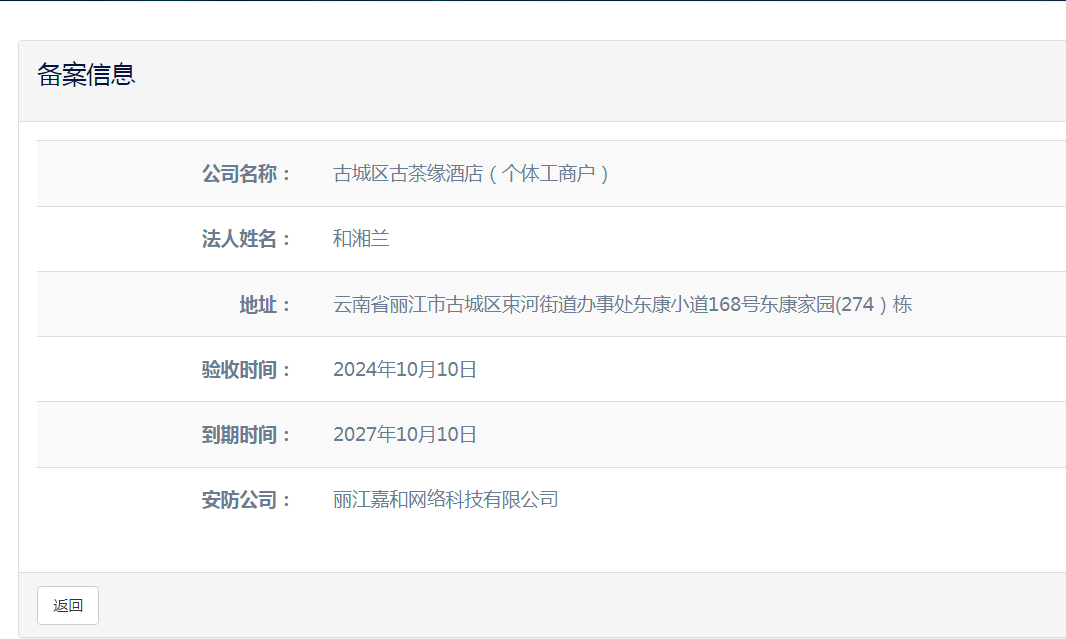Click 束河街道办事处 in the address
Screen dimensions: 1066x639
[x=567, y=305]
